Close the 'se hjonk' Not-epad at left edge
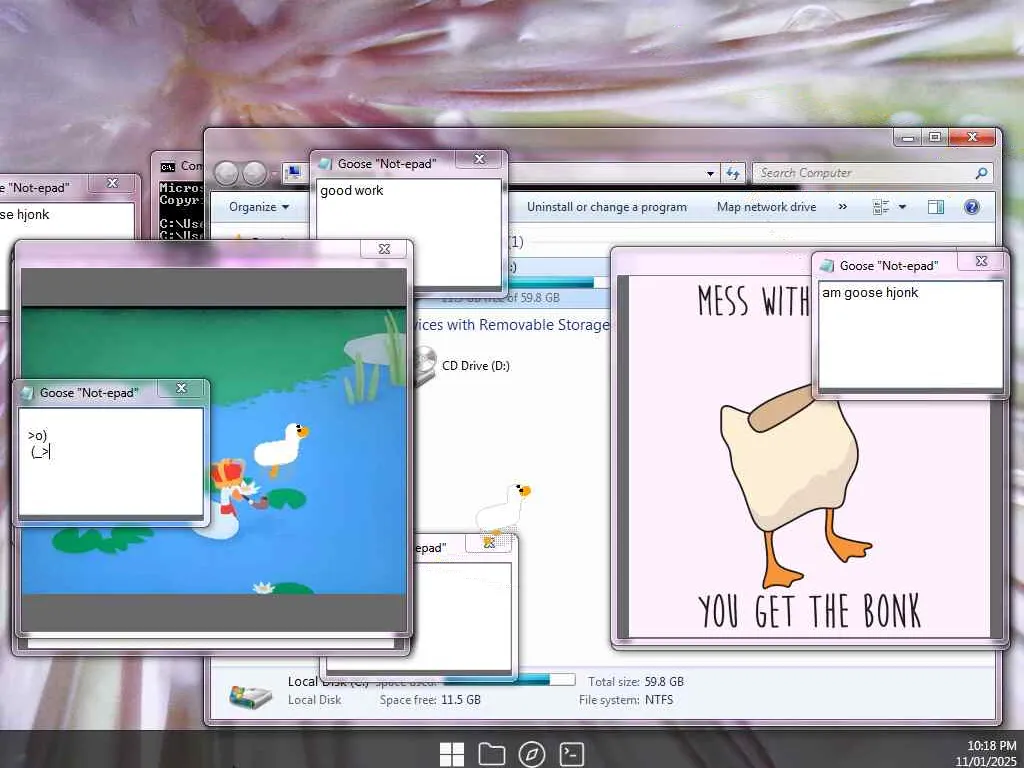1024x768 pixels. tap(112, 184)
